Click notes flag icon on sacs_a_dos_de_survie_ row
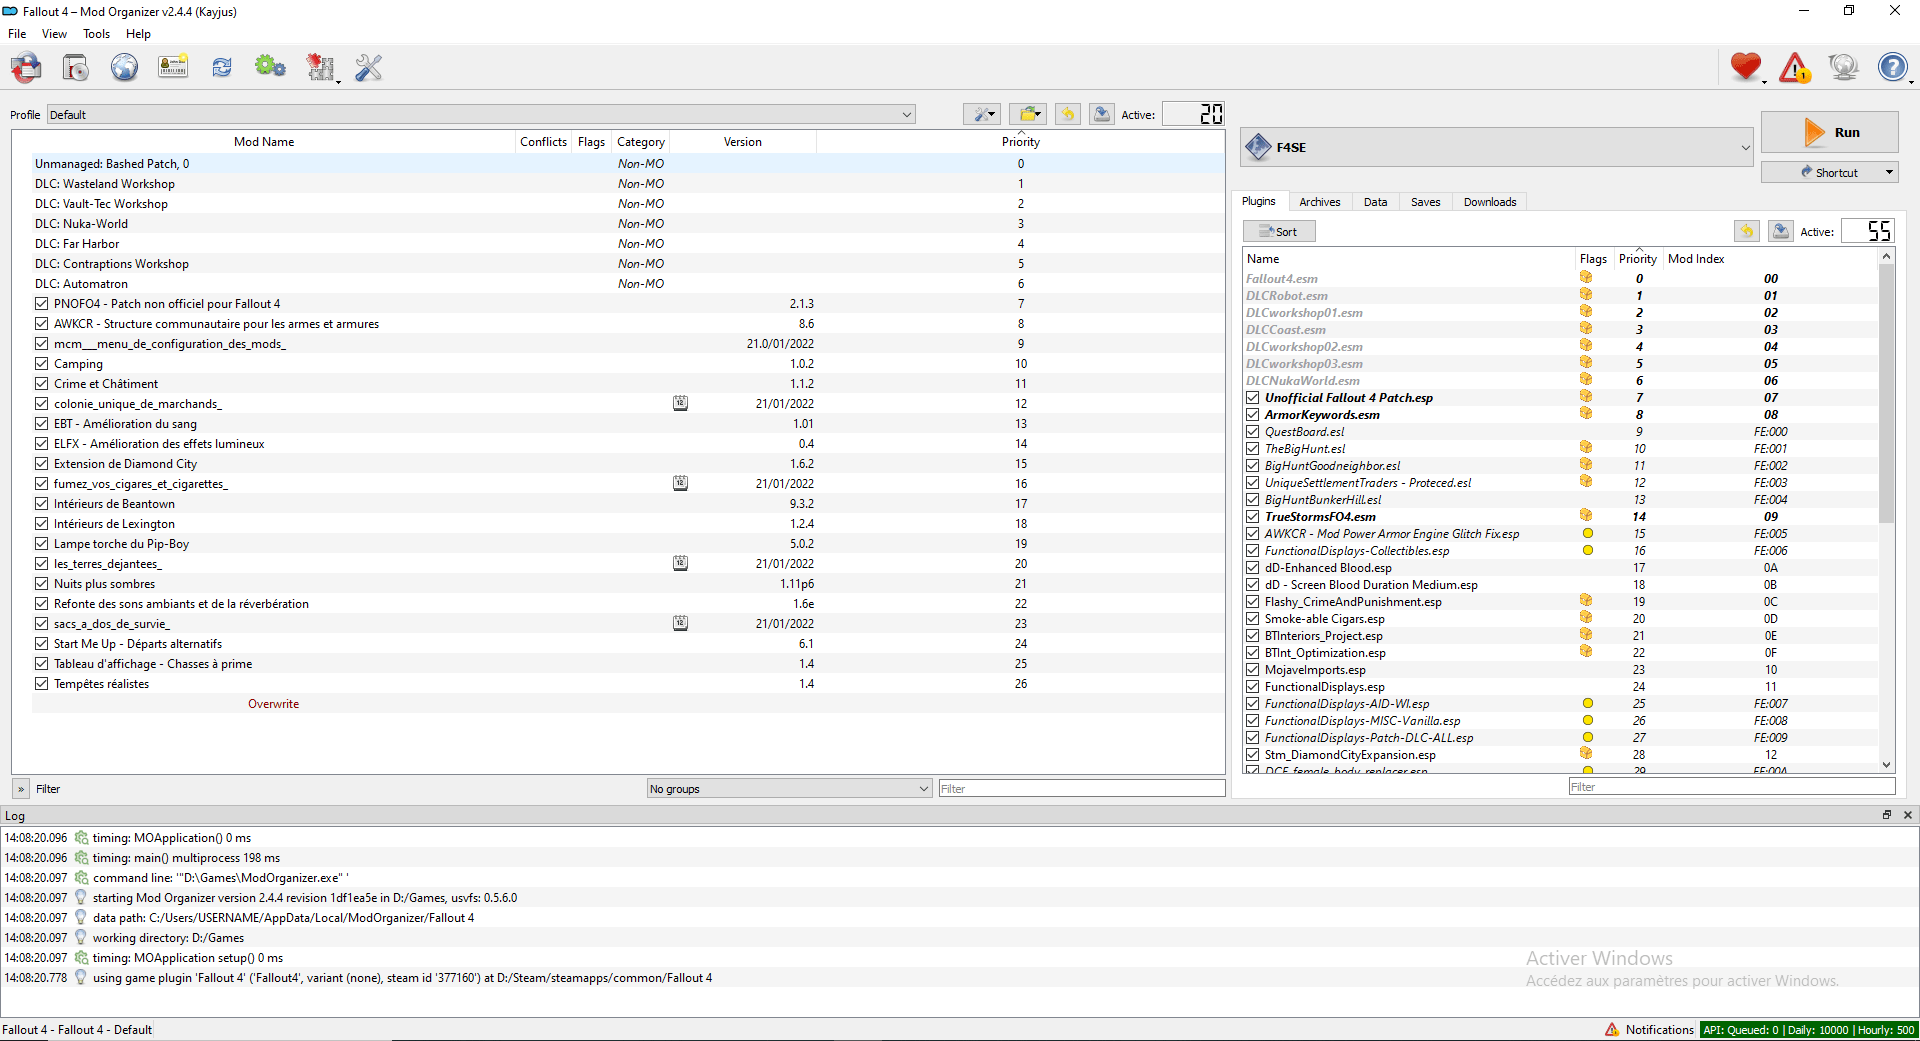Image resolution: width=1920 pixels, height=1041 pixels. (680, 623)
